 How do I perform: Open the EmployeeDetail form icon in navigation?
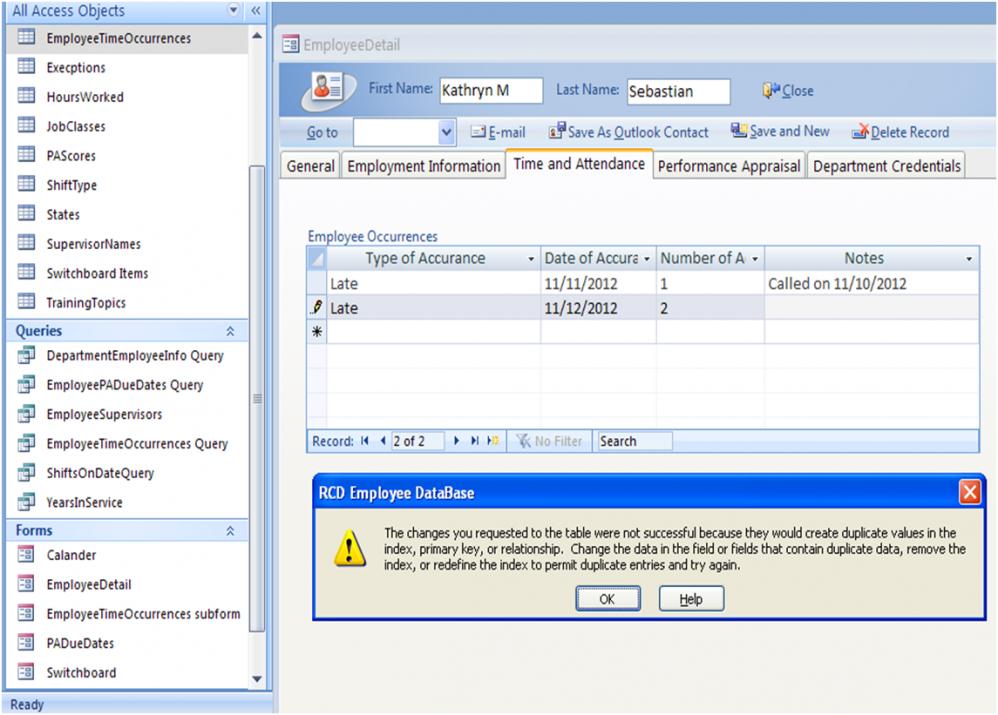(x=26, y=584)
